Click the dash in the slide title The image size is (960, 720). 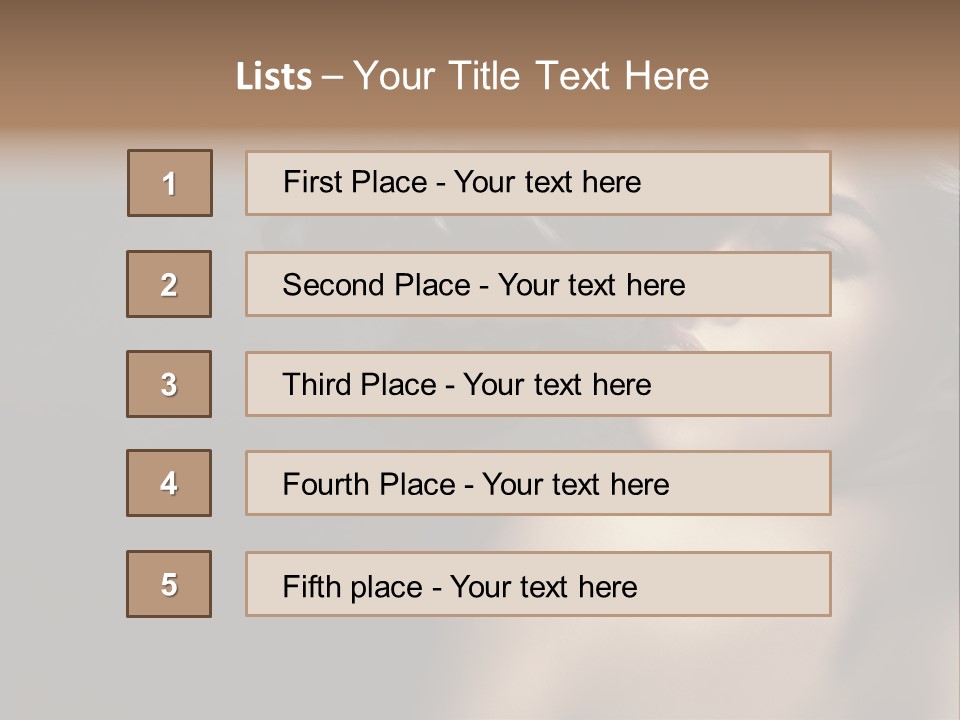pyautogui.click(x=332, y=77)
